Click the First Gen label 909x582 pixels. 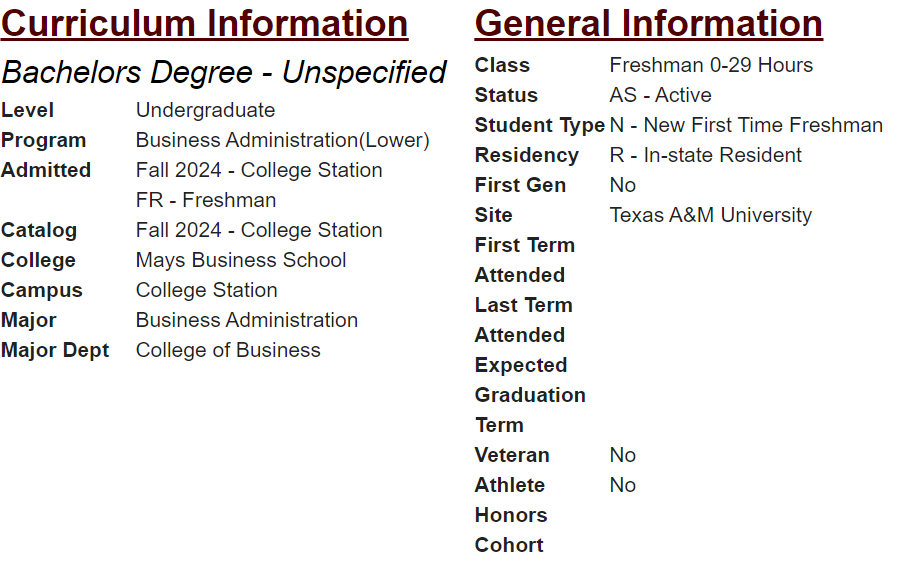click(x=520, y=185)
